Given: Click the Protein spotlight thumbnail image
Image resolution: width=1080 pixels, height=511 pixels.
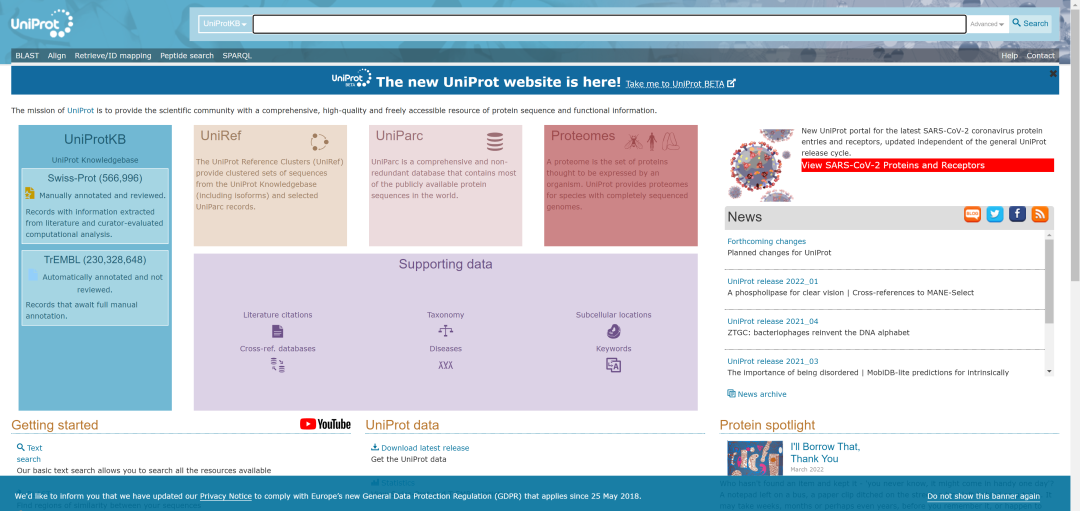Looking at the screenshot, I should 755,458.
